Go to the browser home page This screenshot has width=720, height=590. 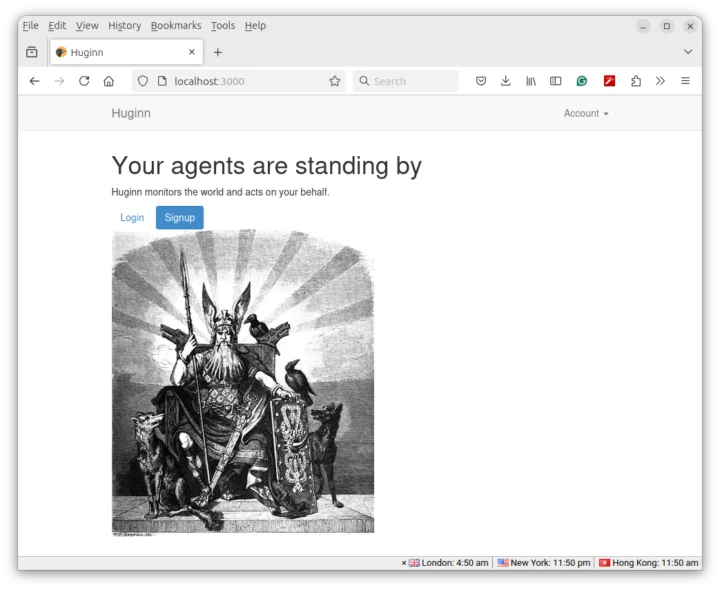(109, 81)
